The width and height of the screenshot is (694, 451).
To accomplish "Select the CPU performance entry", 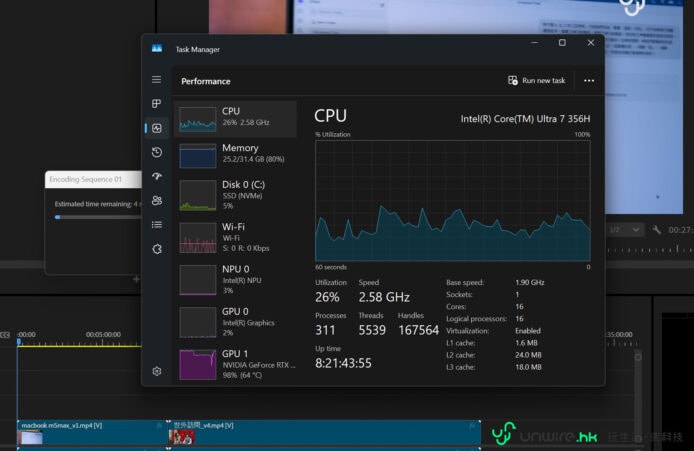I will [x=235, y=119].
